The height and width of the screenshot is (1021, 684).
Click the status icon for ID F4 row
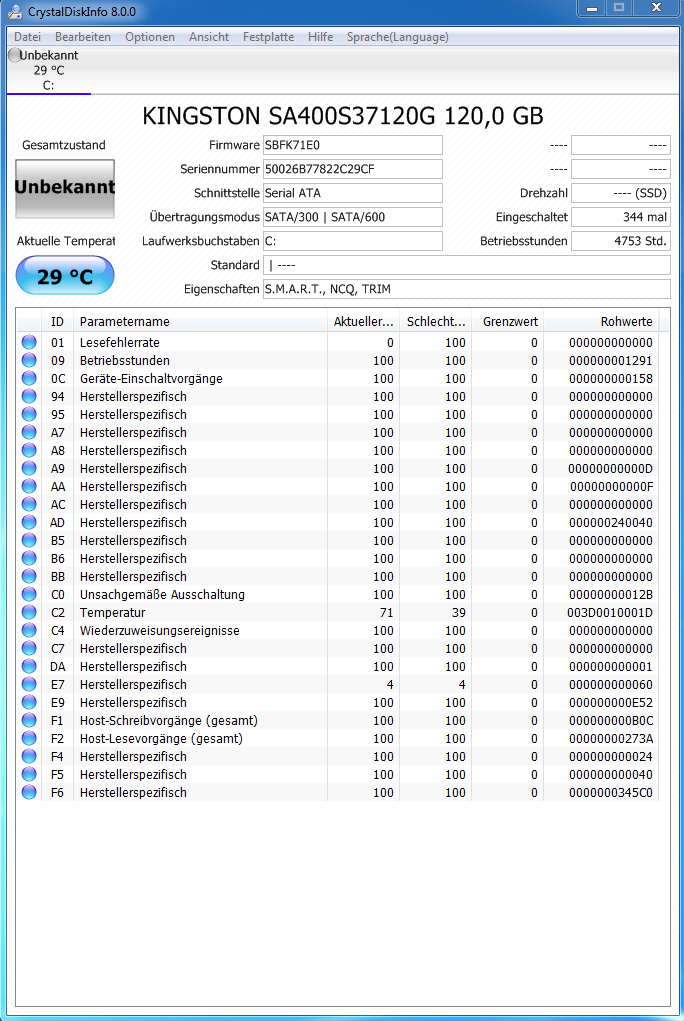[29, 757]
